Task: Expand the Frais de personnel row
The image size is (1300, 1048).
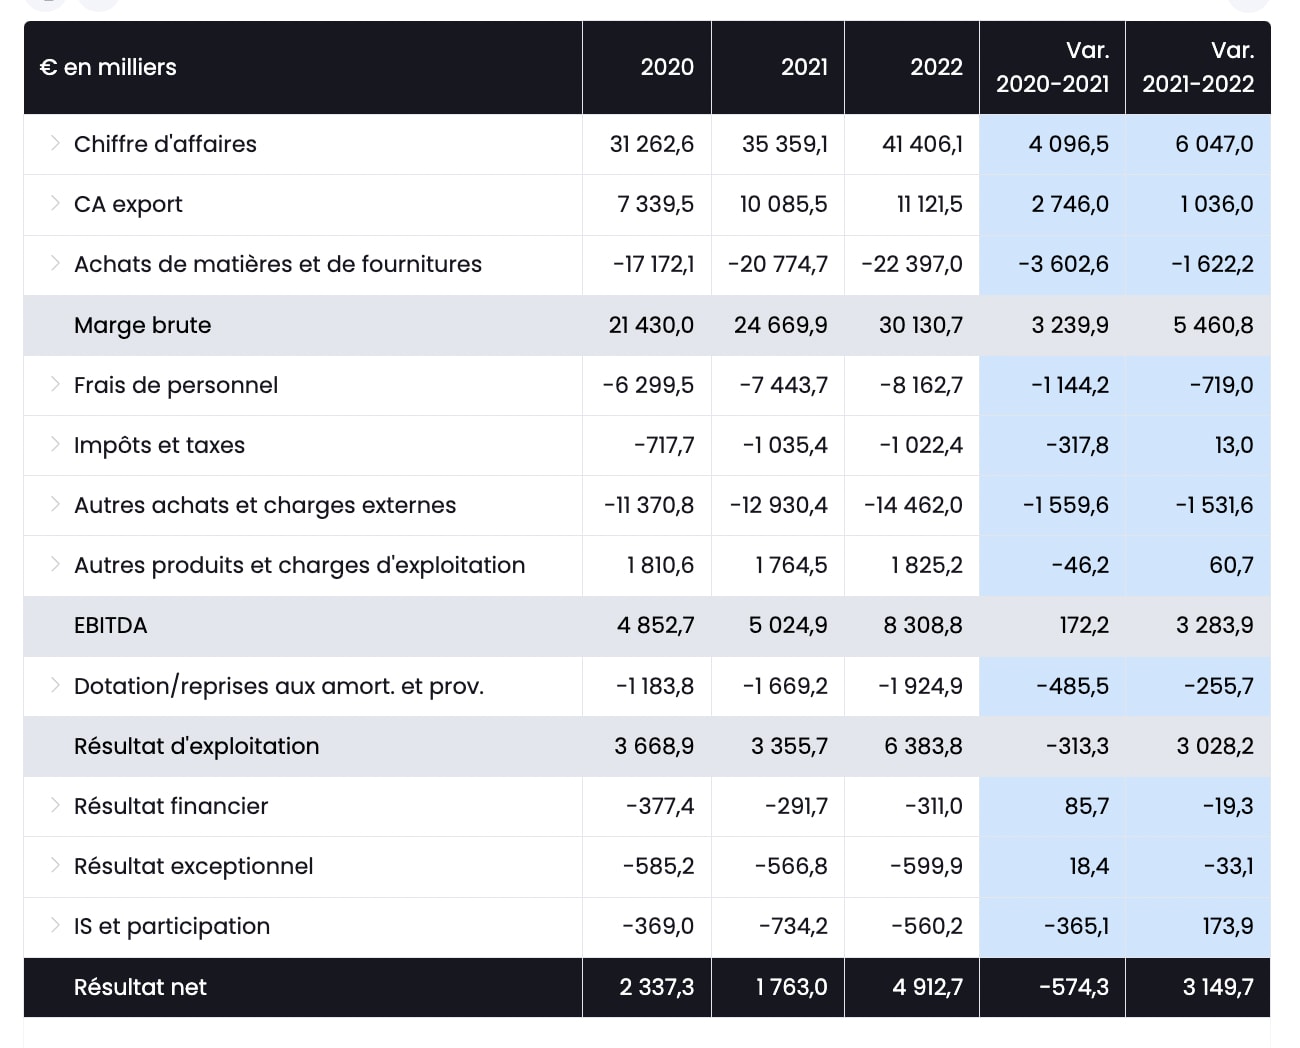Action: click(55, 384)
